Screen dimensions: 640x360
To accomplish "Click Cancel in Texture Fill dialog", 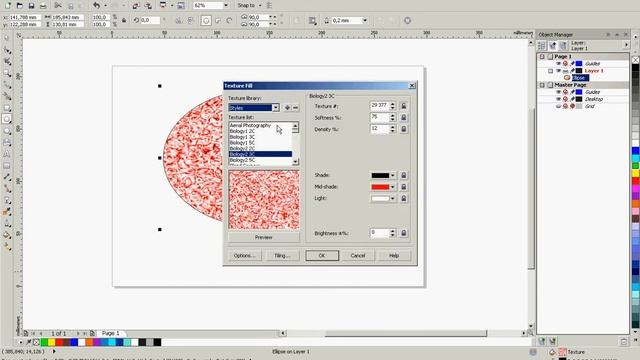I will [358, 256].
